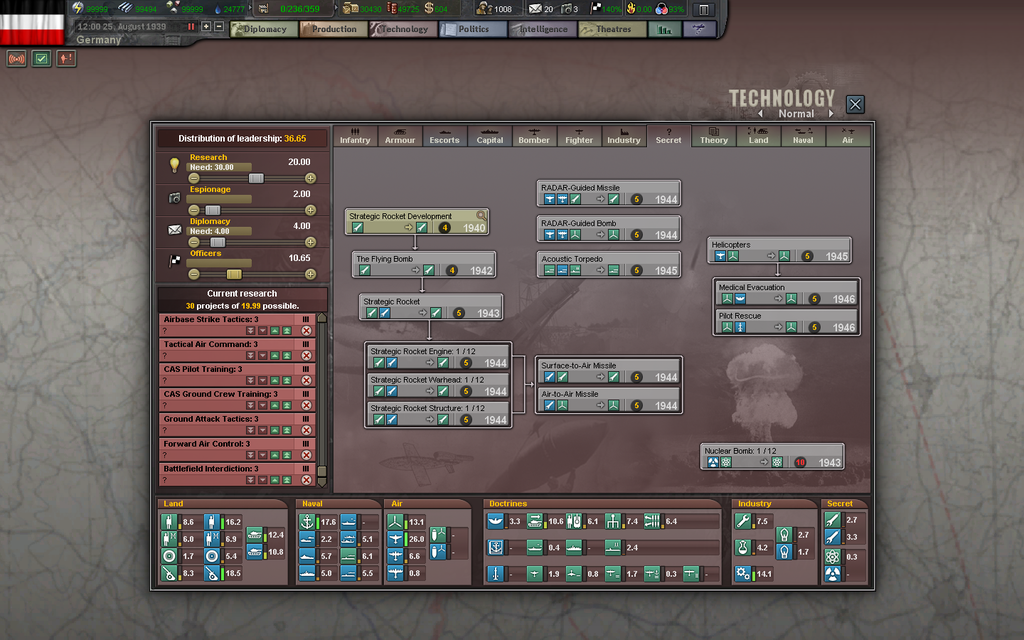The image size is (1024, 640).
Task: Adjust the Officers leadership slider
Action: [234, 274]
